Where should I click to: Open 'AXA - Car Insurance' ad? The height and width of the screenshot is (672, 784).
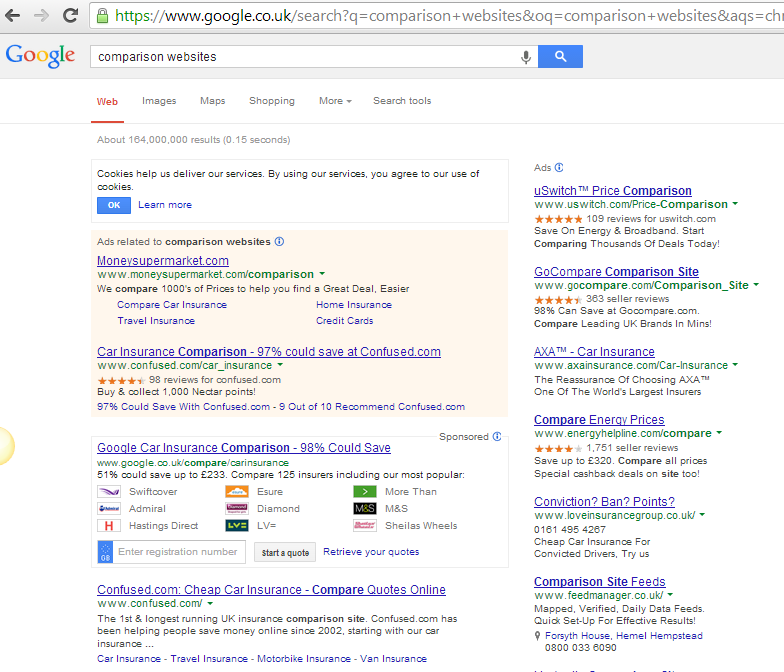pos(594,352)
